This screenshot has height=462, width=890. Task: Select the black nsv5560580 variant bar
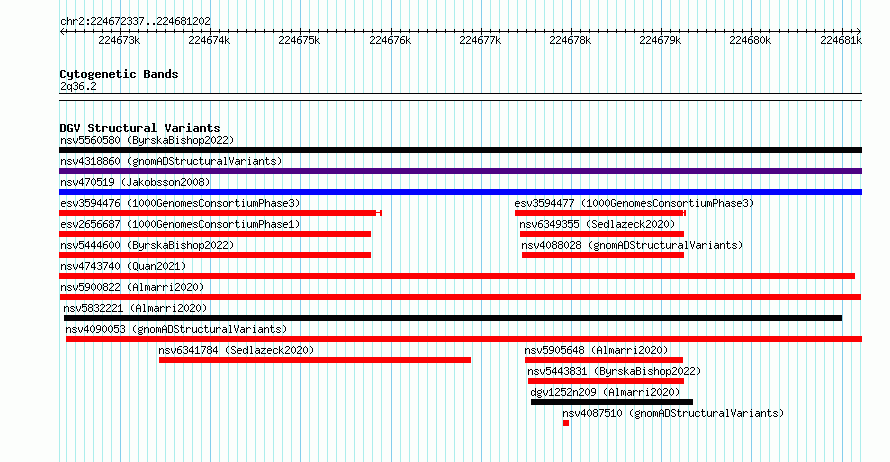pos(460,150)
